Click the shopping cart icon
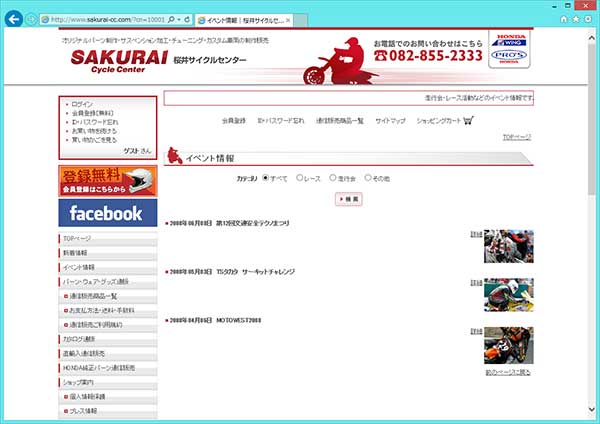Viewport: 600px width, 424px height. click(468, 121)
